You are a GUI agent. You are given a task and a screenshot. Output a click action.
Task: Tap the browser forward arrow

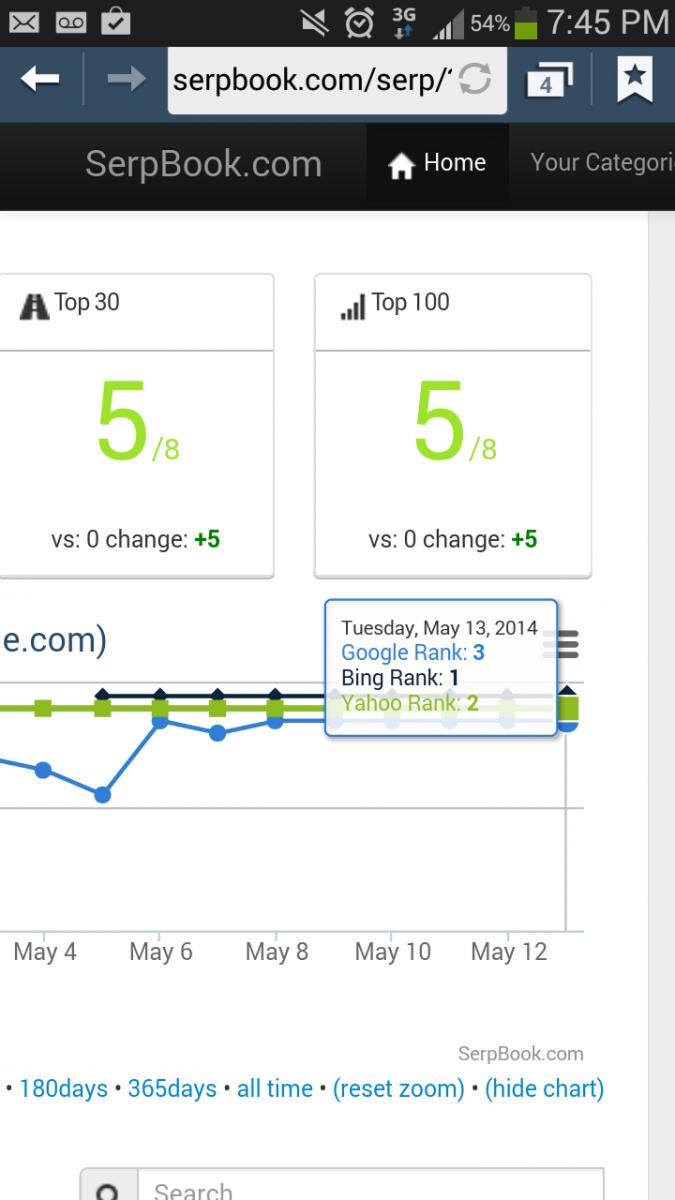click(127, 80)
